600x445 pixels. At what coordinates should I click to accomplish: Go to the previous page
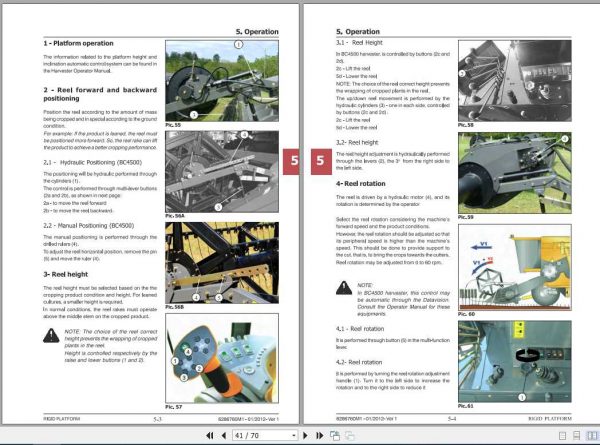point(224,435)
